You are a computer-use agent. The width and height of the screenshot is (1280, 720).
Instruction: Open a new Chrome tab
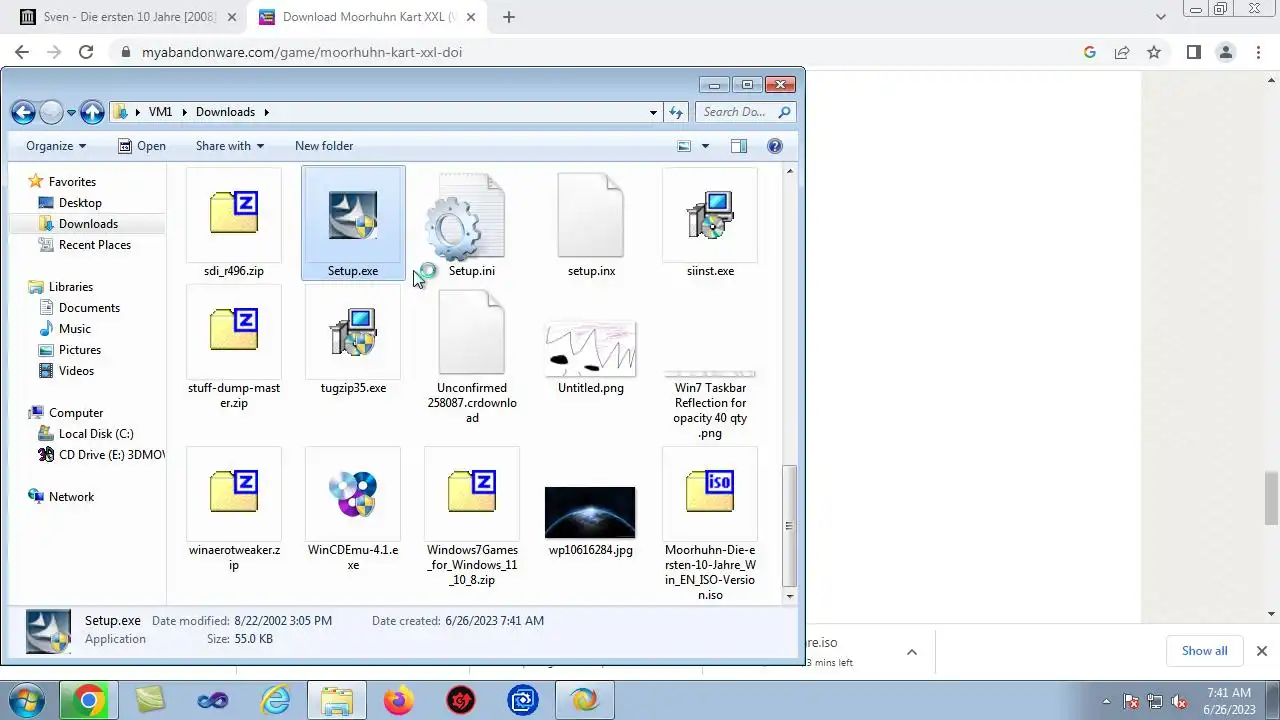click(x=509, y=17)
